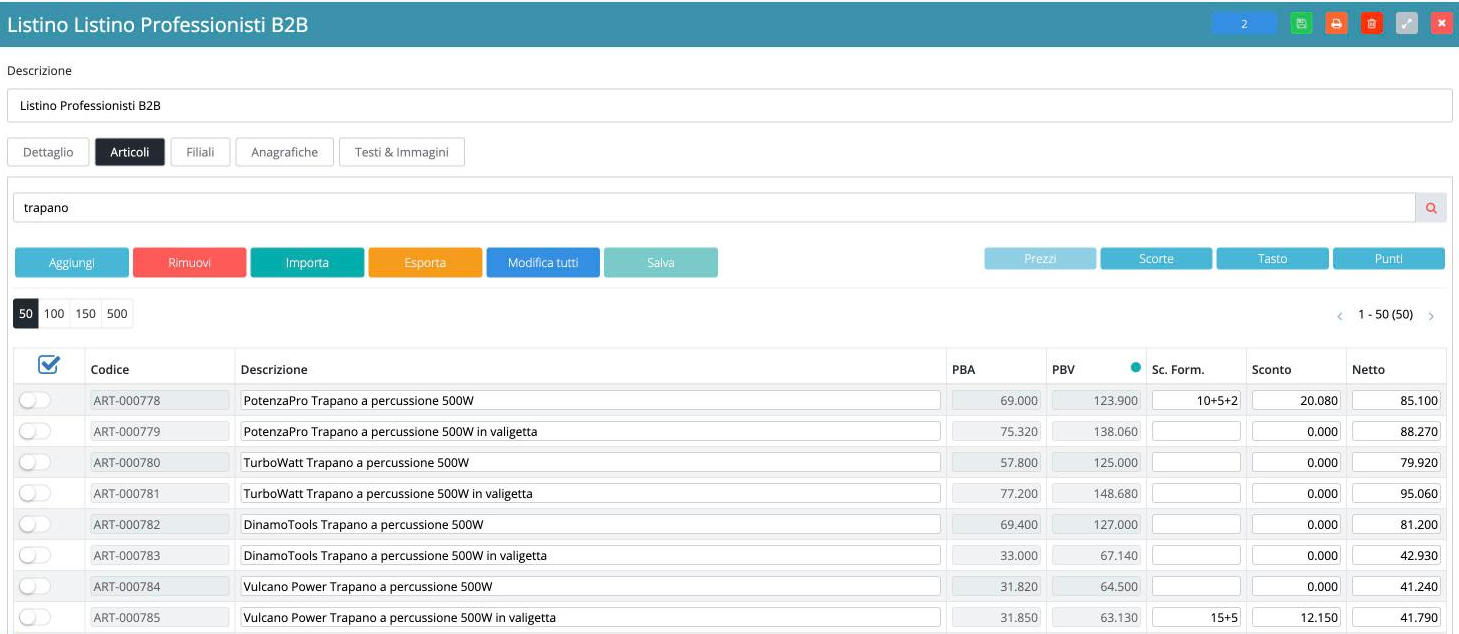Click the Netto field showing 88.270
The image size is (1459, 634).
pos(1396,432)
